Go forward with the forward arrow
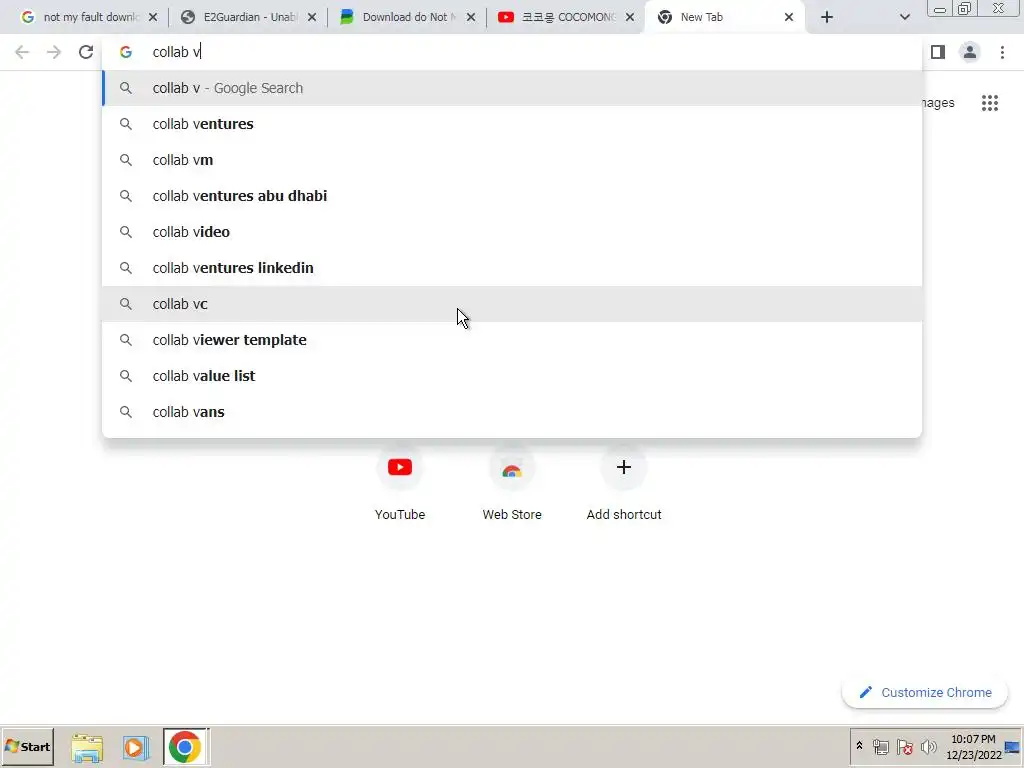 tap(54, 52)
